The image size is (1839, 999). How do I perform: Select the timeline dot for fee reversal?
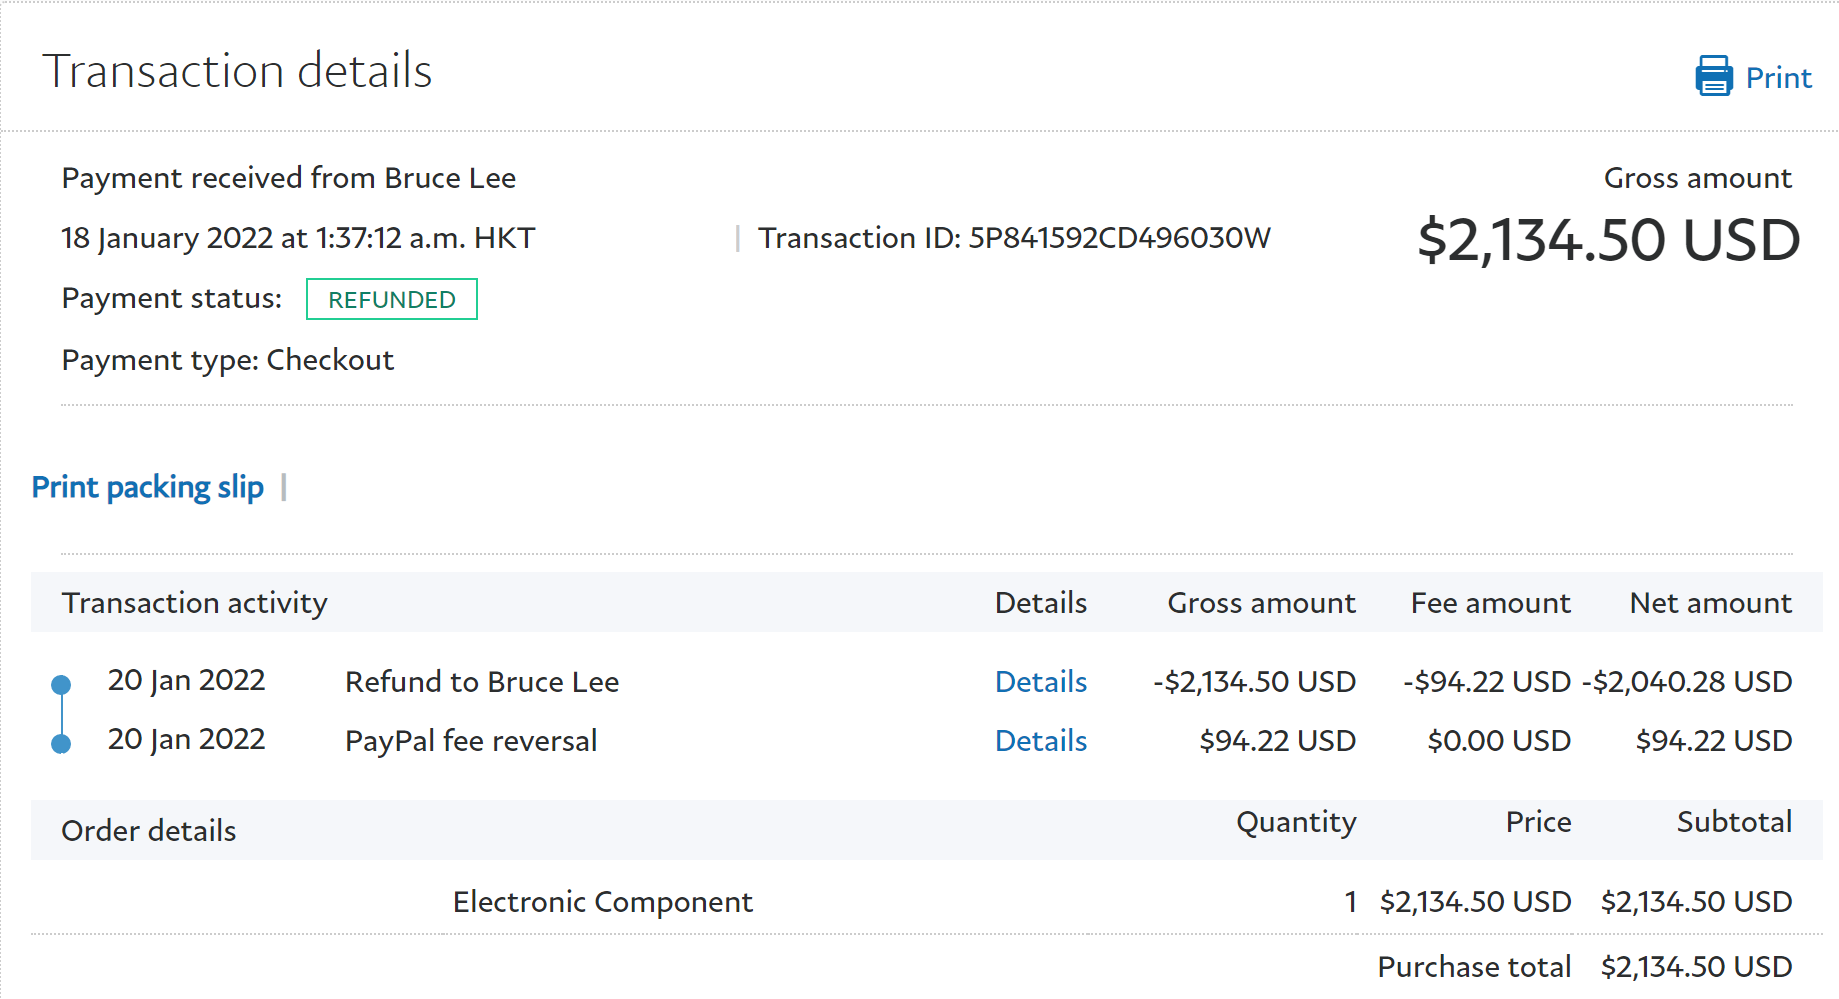click(x=61, y=744)
